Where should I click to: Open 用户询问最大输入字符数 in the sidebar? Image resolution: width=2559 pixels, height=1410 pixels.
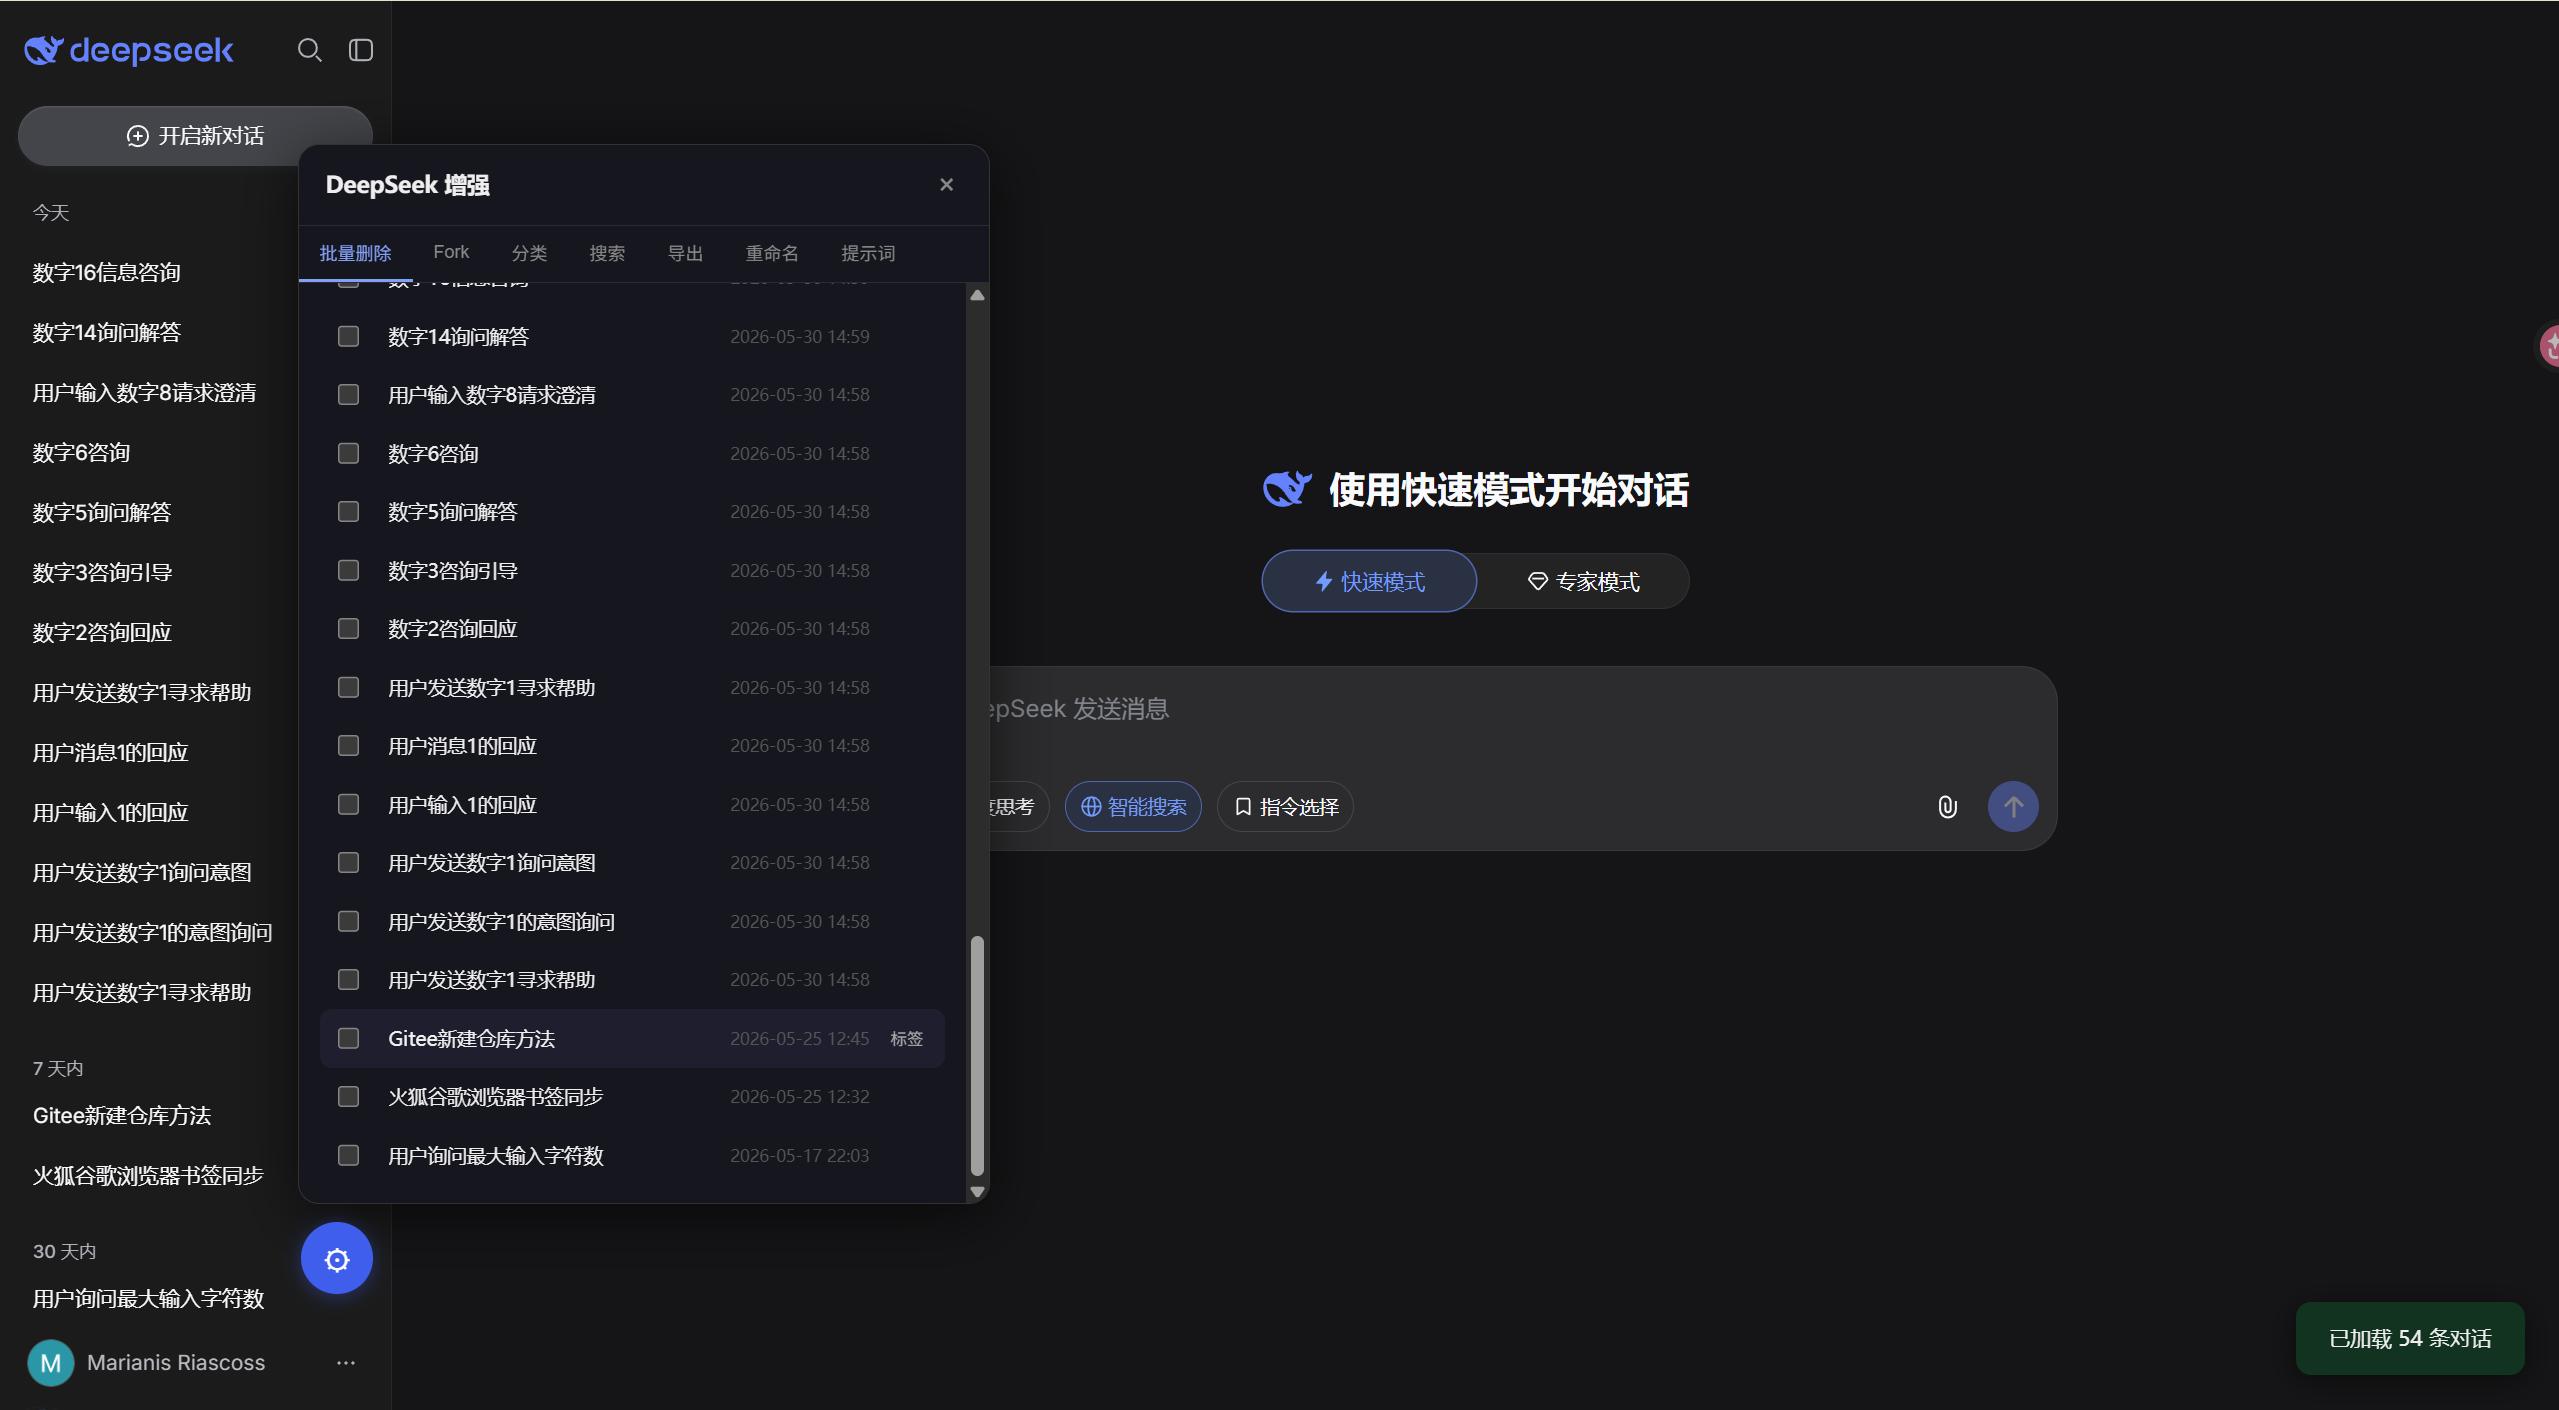[148, 1299]
